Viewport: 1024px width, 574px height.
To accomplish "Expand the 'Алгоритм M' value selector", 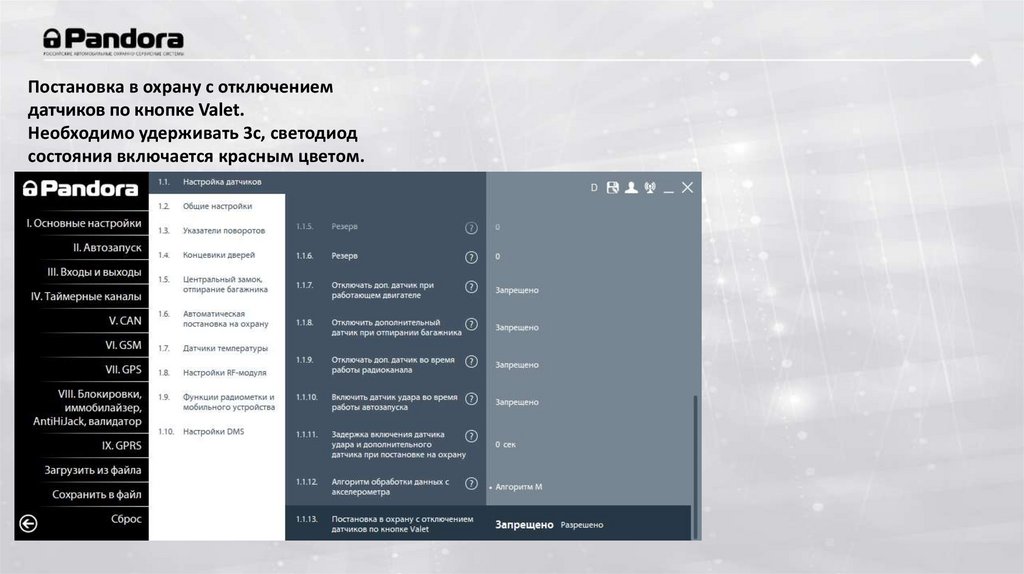I will 519,486.
